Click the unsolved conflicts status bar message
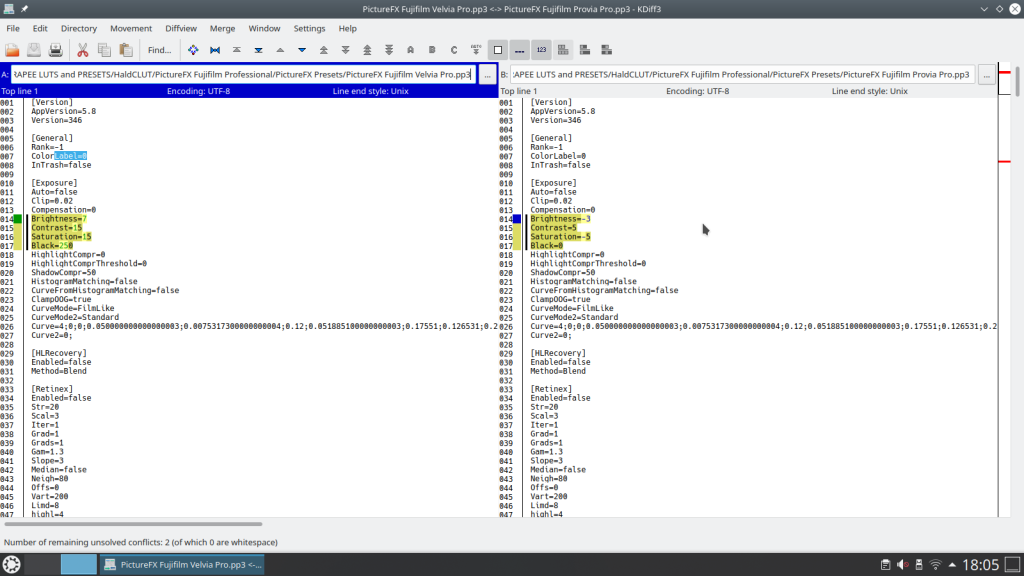This screenshot has width=1024, height=576. click(140, 542)
